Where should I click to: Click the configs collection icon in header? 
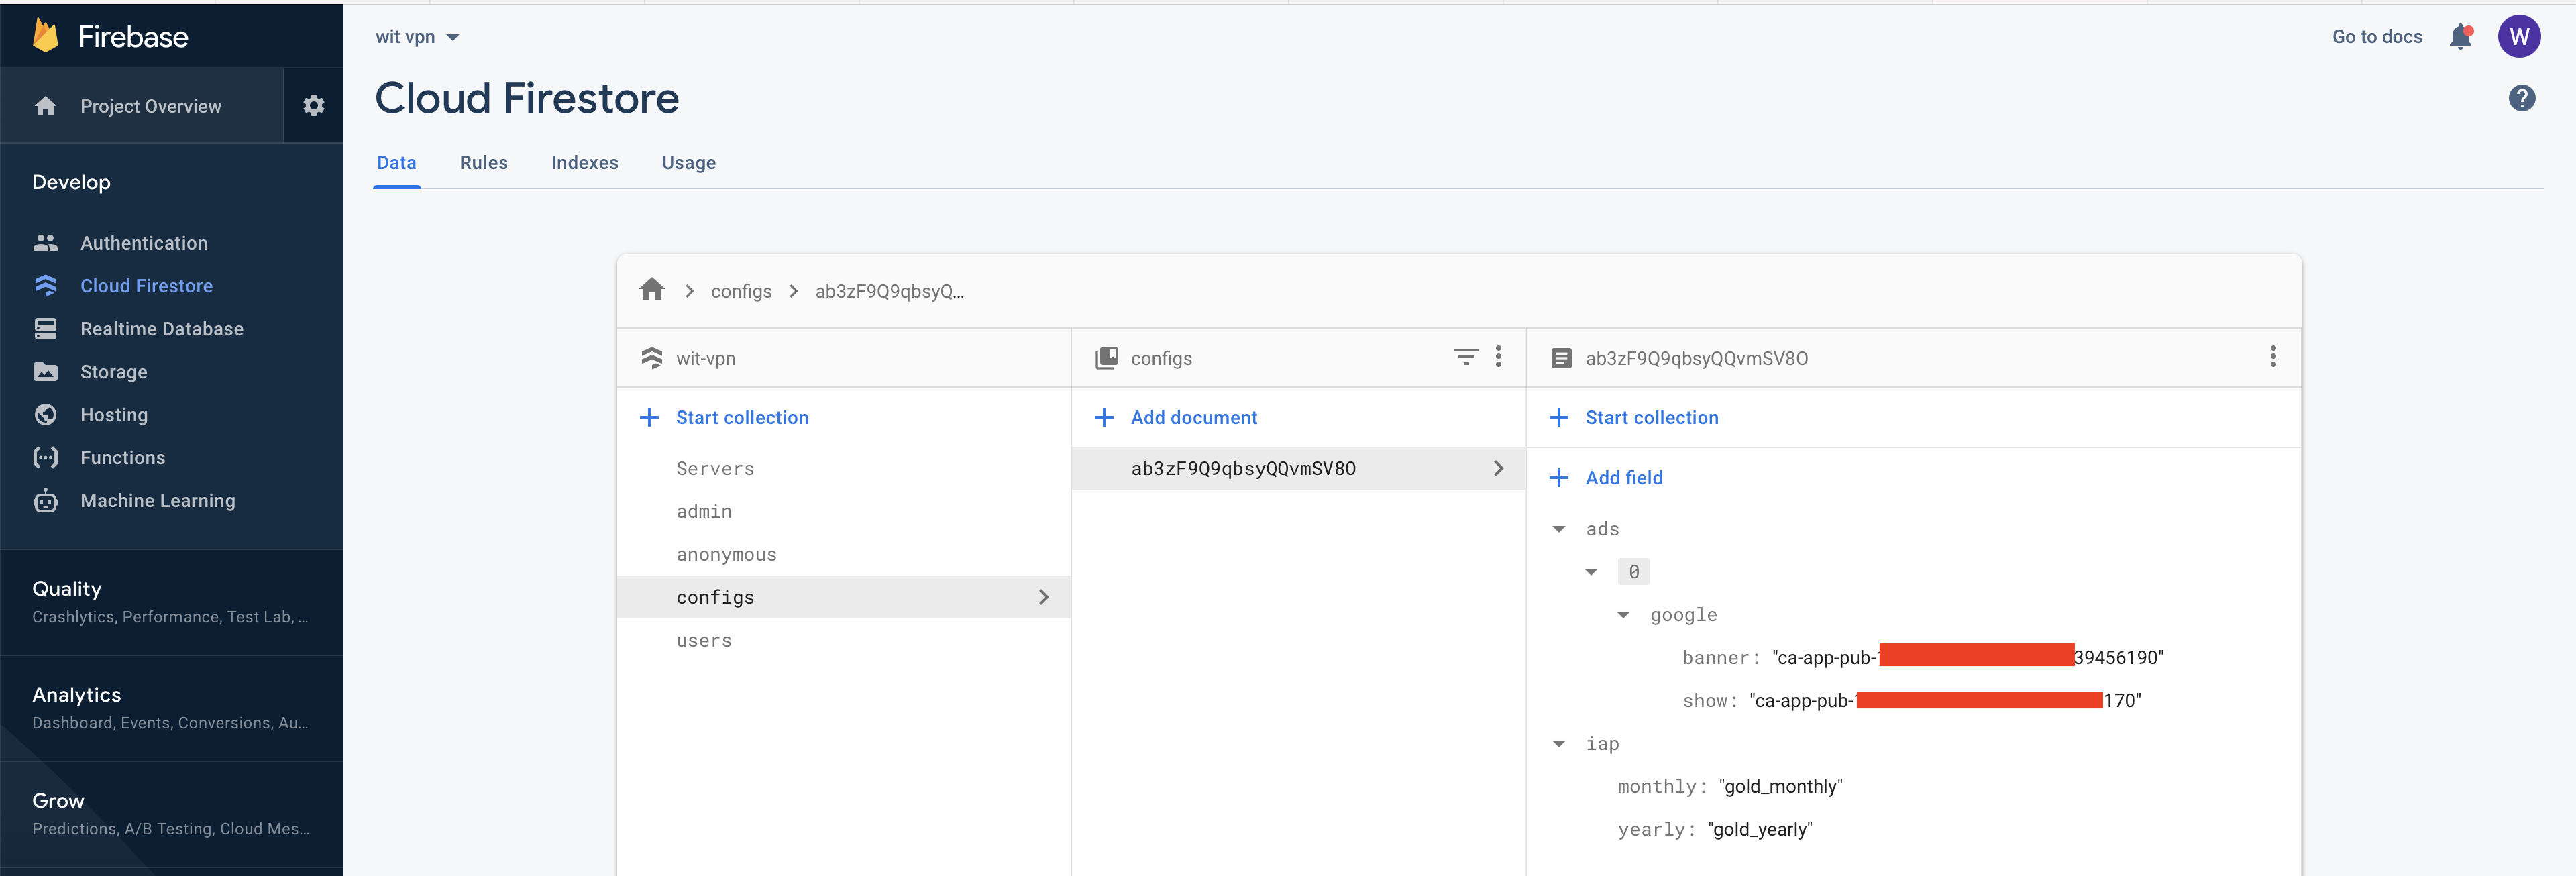(1106, 358)
